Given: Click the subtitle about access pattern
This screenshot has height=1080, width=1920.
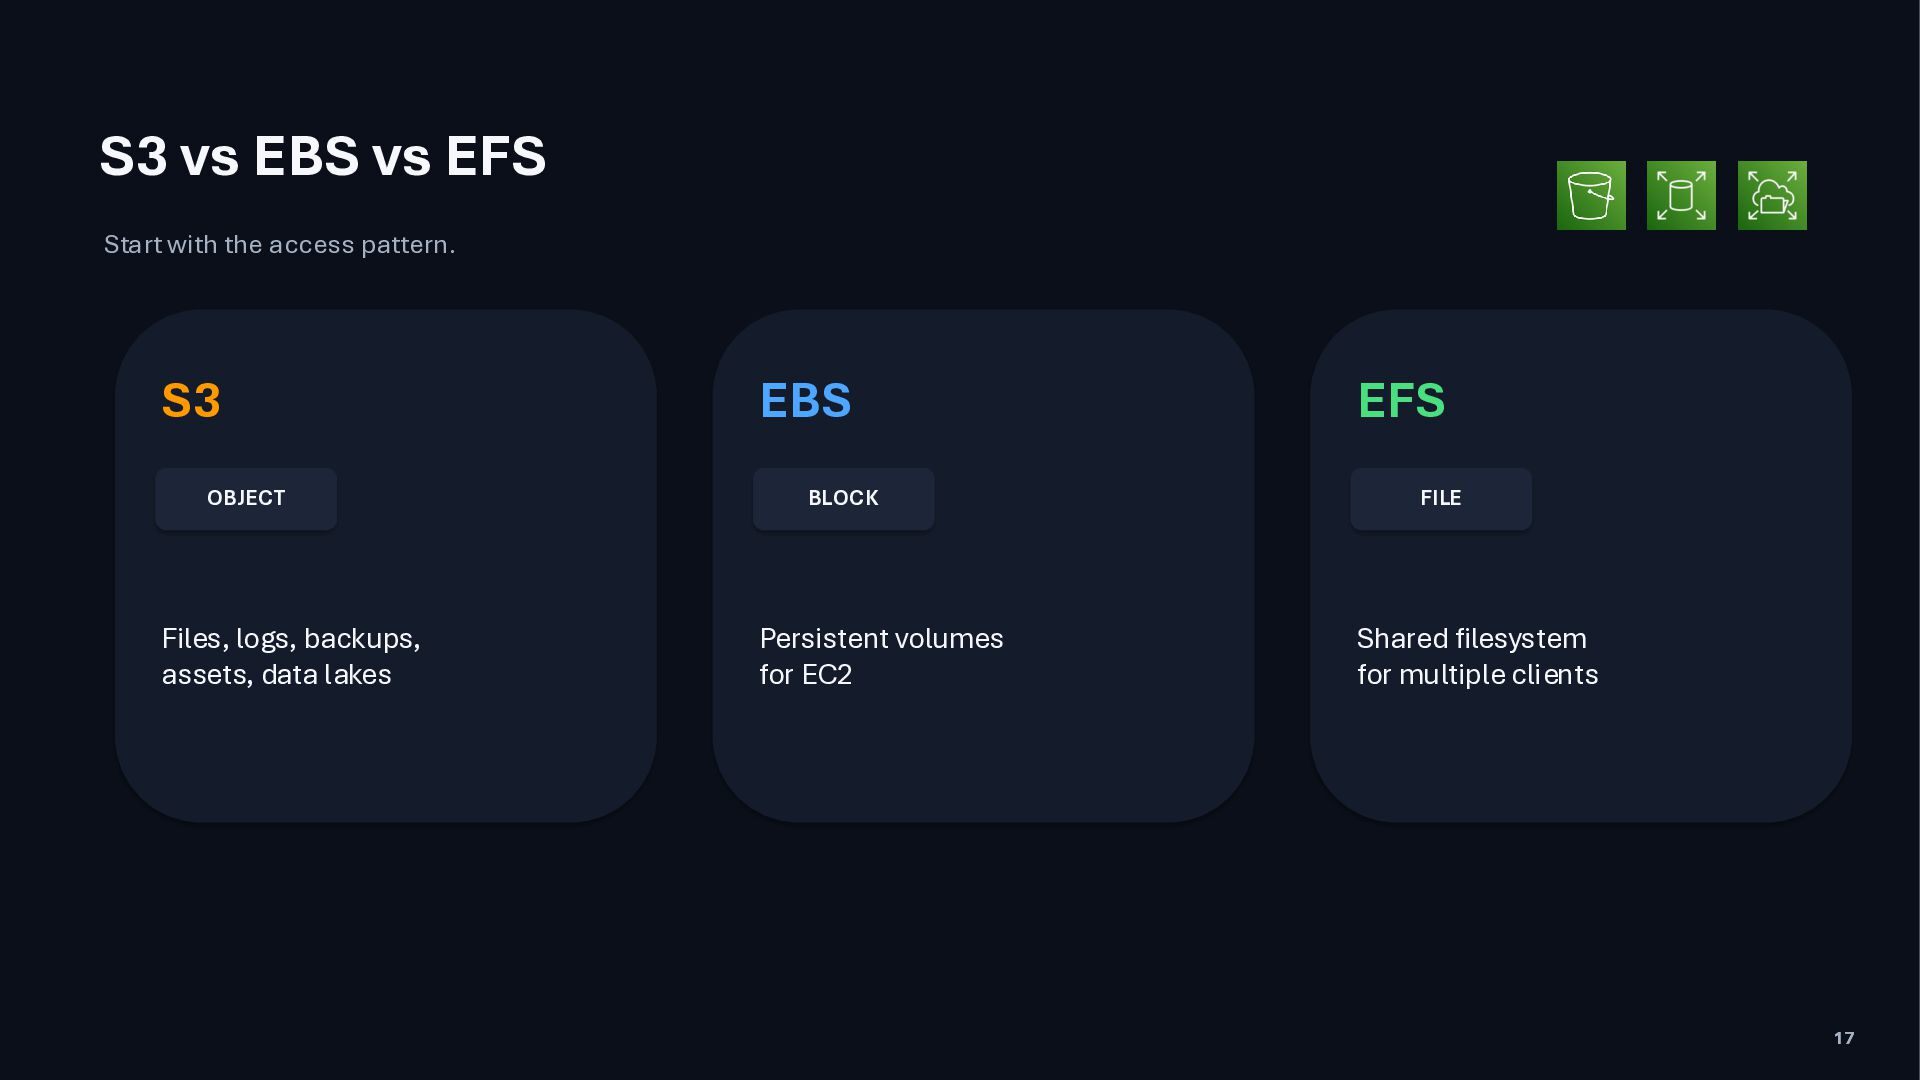Looking at the screenshot, I should click(x=280, y=244).
